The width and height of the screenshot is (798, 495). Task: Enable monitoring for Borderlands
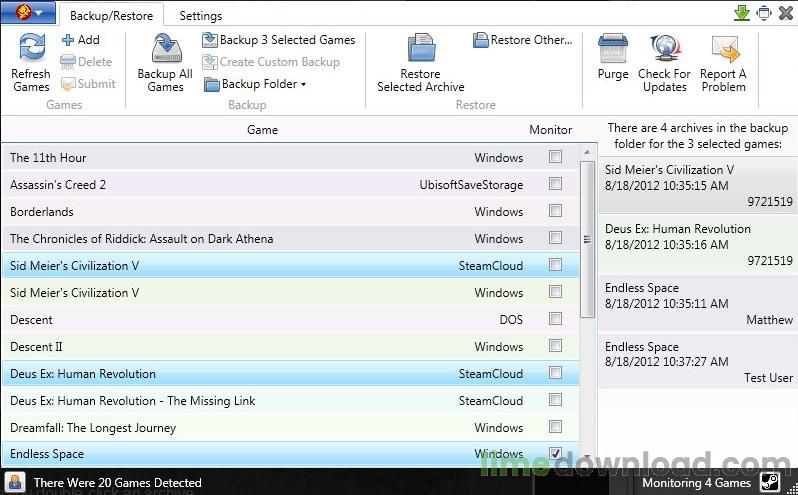pyautogui.click(x=555, y=211)
